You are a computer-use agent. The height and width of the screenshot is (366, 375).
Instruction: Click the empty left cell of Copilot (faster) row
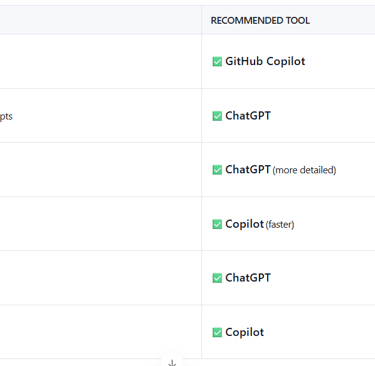click(x=100, y=224)
